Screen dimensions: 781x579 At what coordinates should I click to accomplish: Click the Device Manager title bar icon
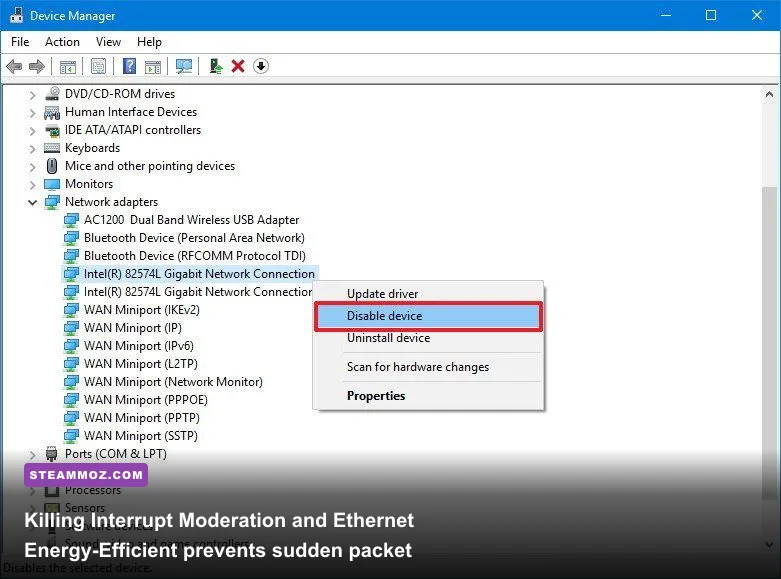pos(16,15)
